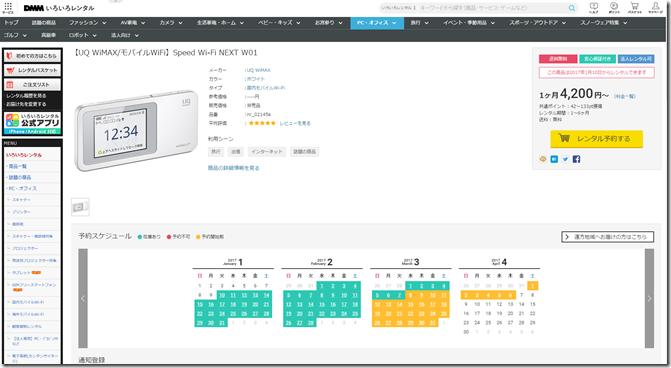Show previous months in calendar
The image size is (671, 368).
83,298
